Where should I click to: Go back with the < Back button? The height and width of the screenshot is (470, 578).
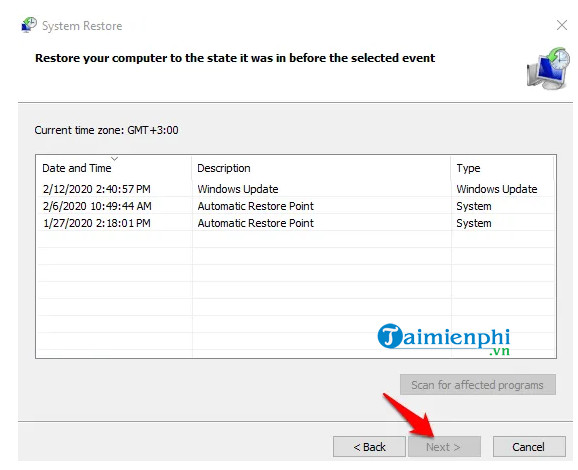369,447
